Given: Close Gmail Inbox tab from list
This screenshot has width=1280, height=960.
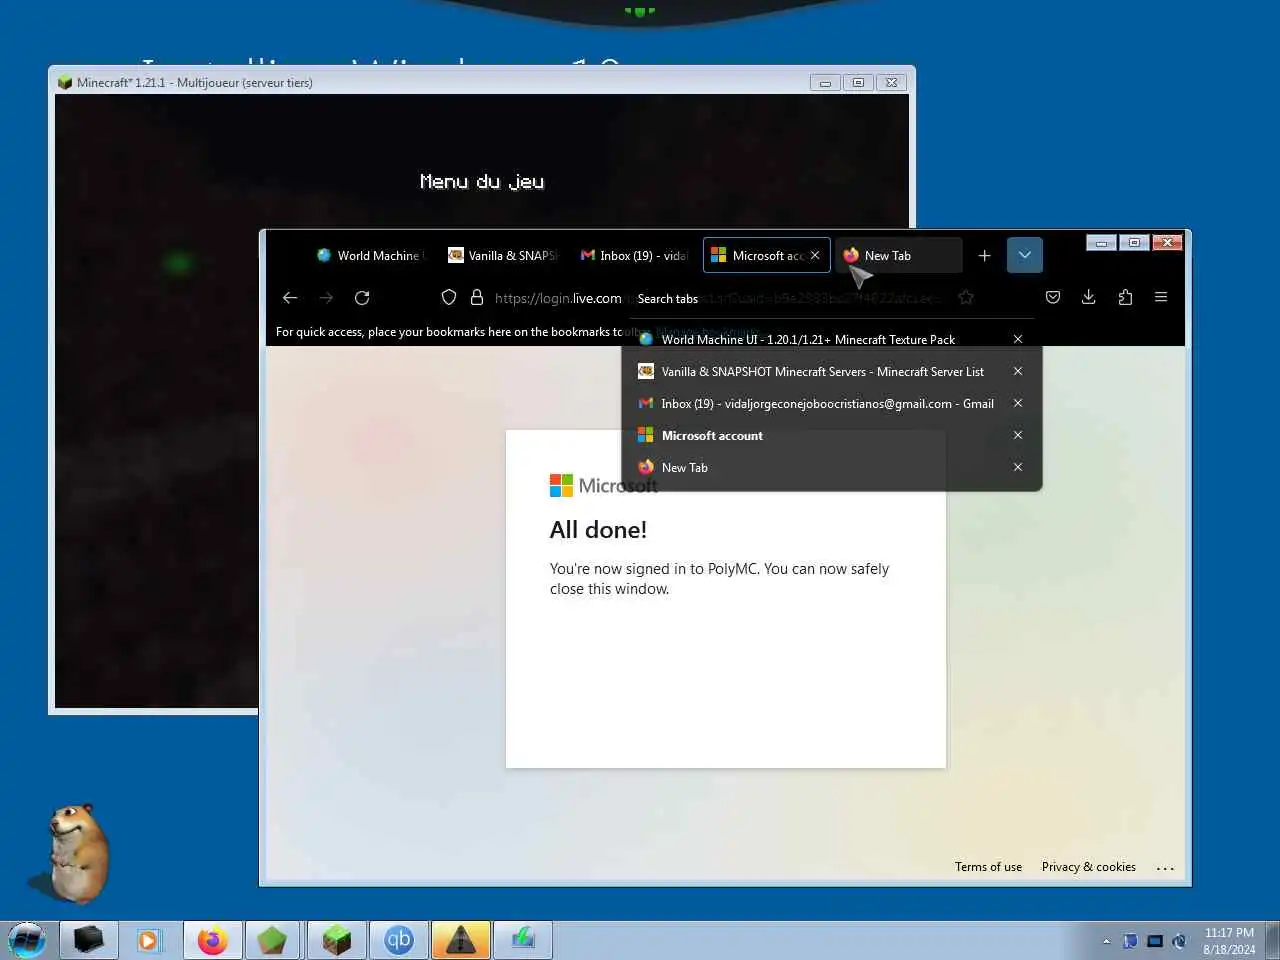Looking at the screenshot, I should (x=1018, y=403).
